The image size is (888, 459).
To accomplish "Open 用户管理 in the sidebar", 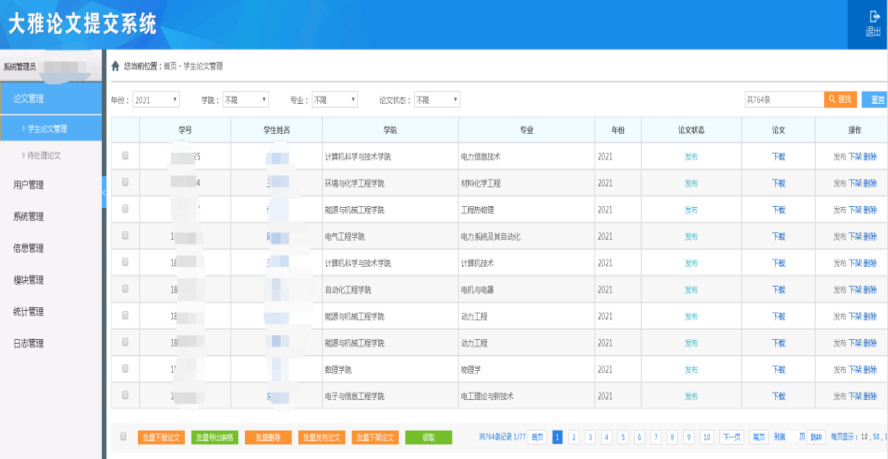I will coord(29,185).
